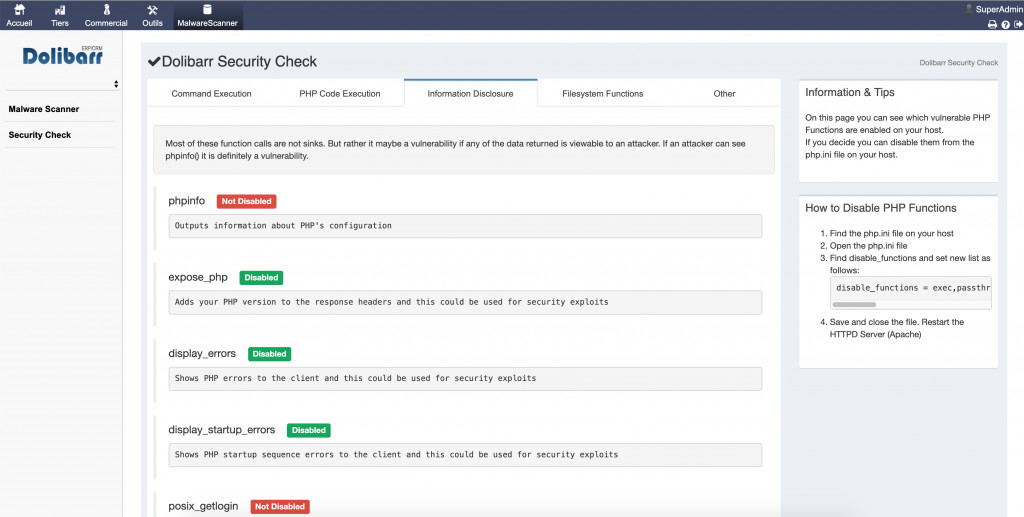Click the SuperAdmin user name
1024x517 pixels.
(999, 9)
